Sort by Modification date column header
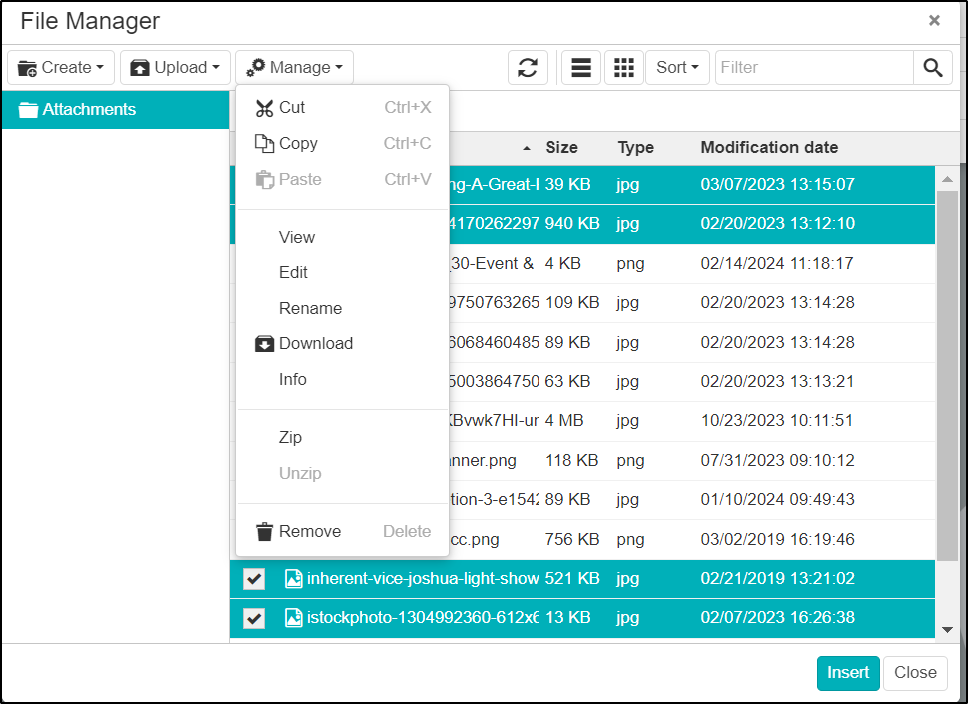 (x=769, y=148)
